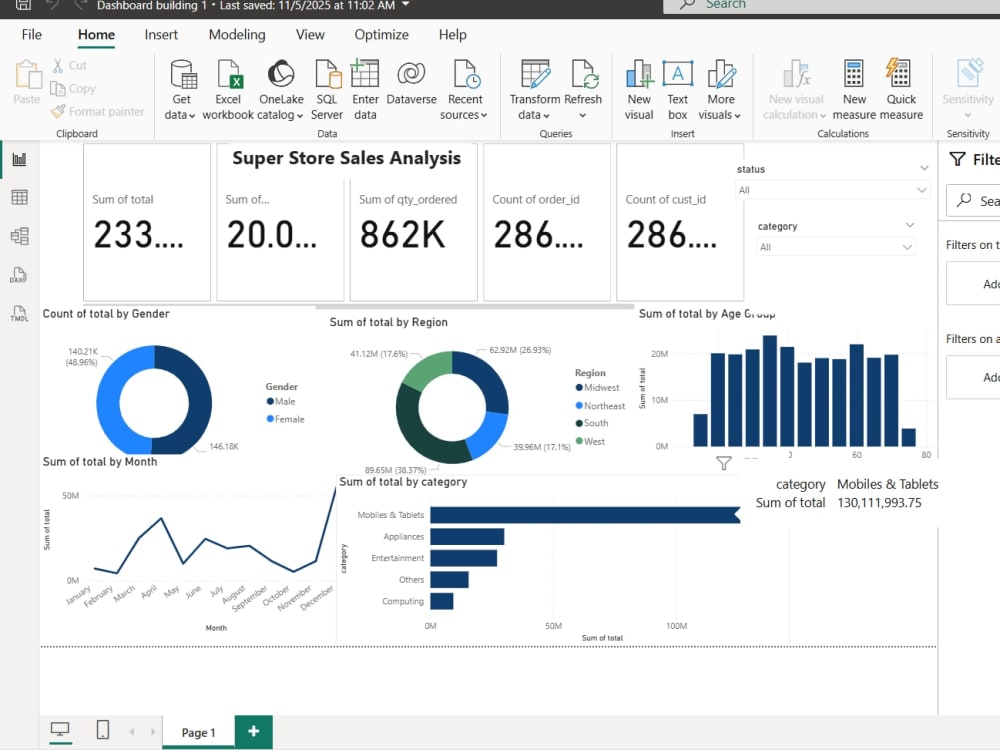Click the Sum of qty_ordered card
Viewport: 1000px width, 750px height.
[x=413, y=240]
